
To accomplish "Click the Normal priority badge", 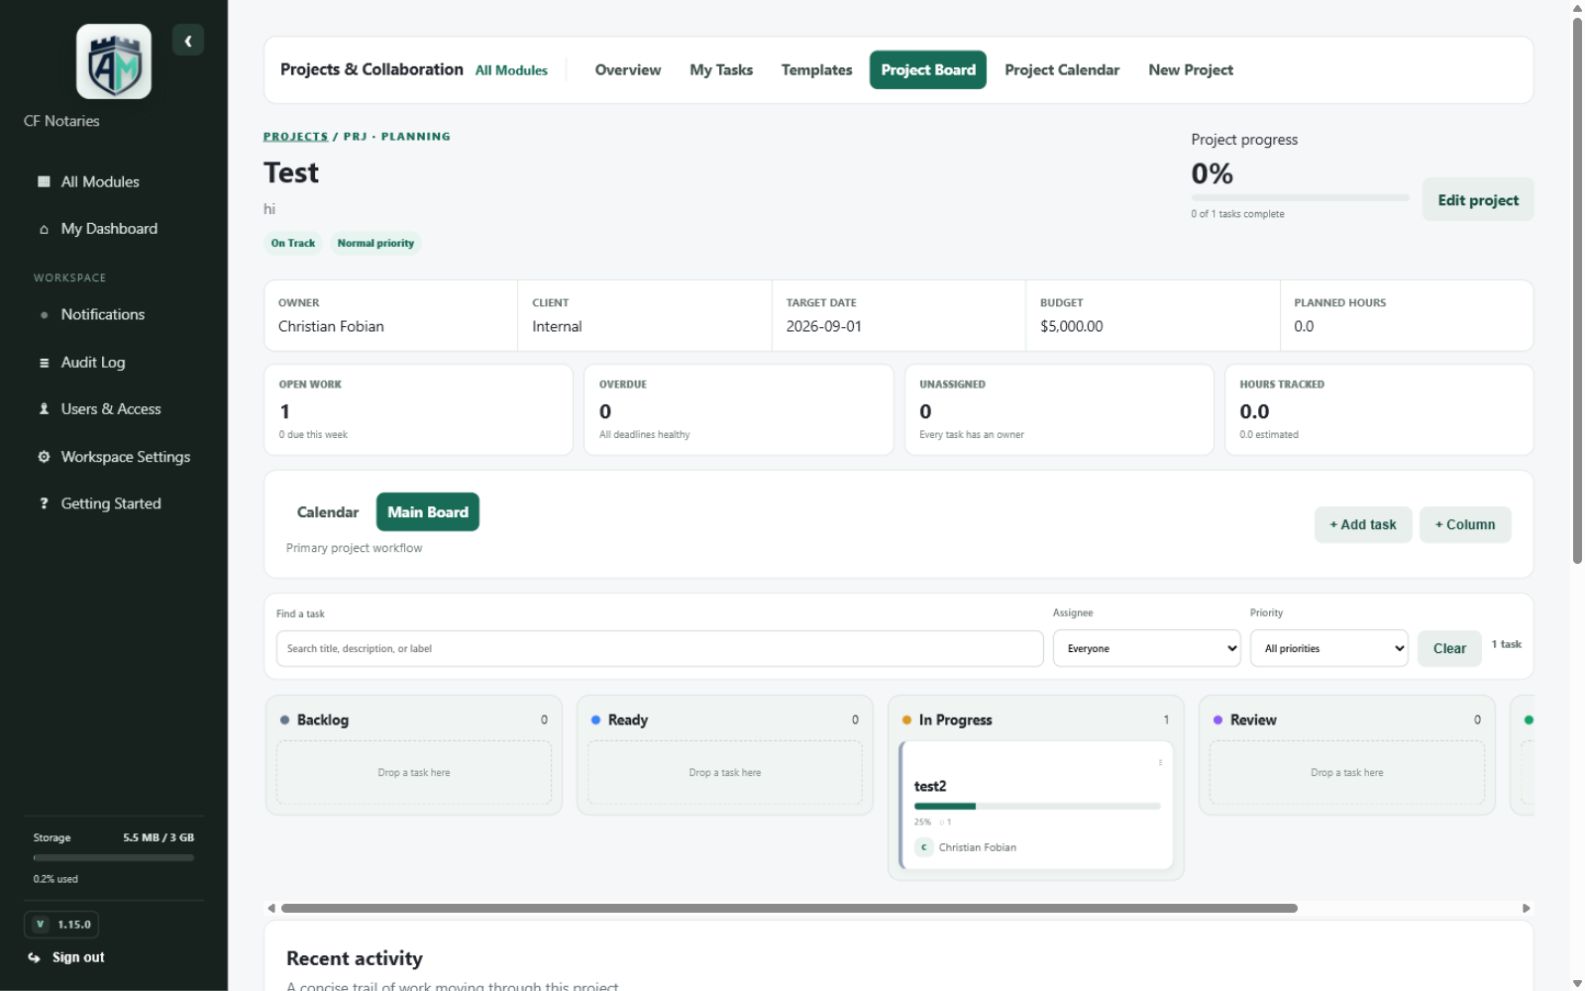I will pos(376,243).
